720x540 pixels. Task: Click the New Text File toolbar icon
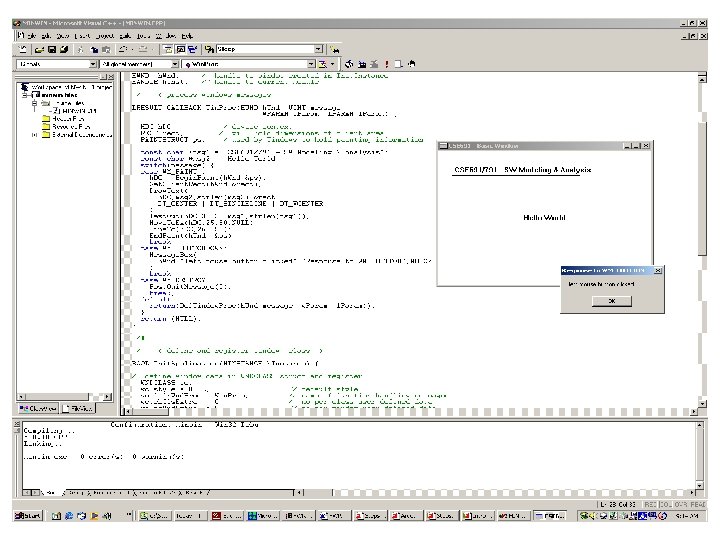[x=22, y=49]
